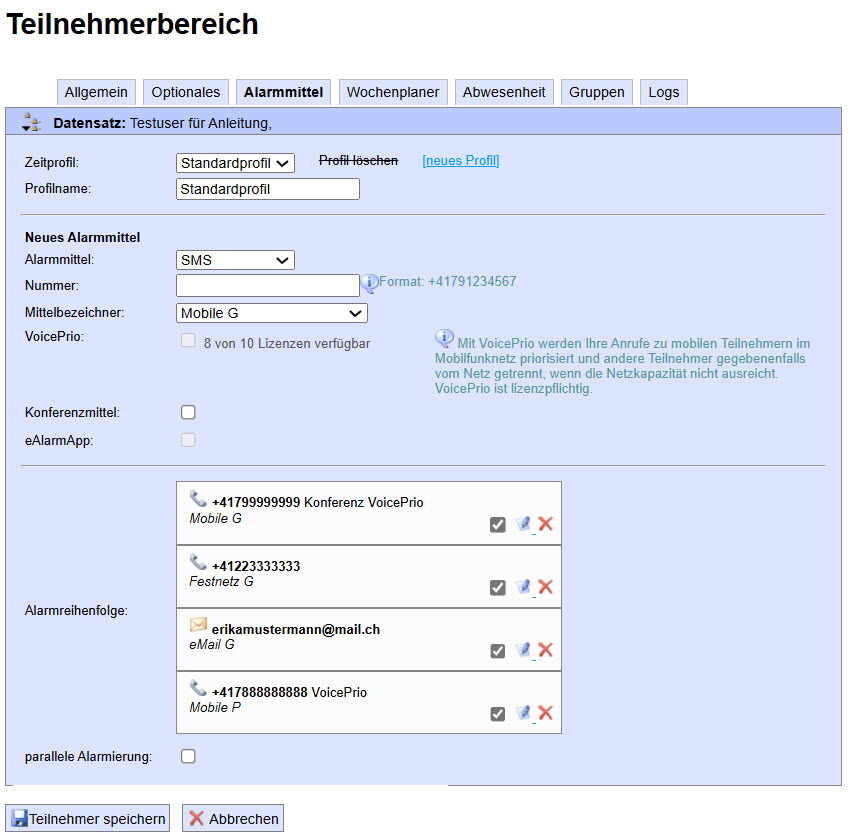Focus the Profilname input field
Screen dimensions: 858x837
pyautogui.click(x=268, y=189)
